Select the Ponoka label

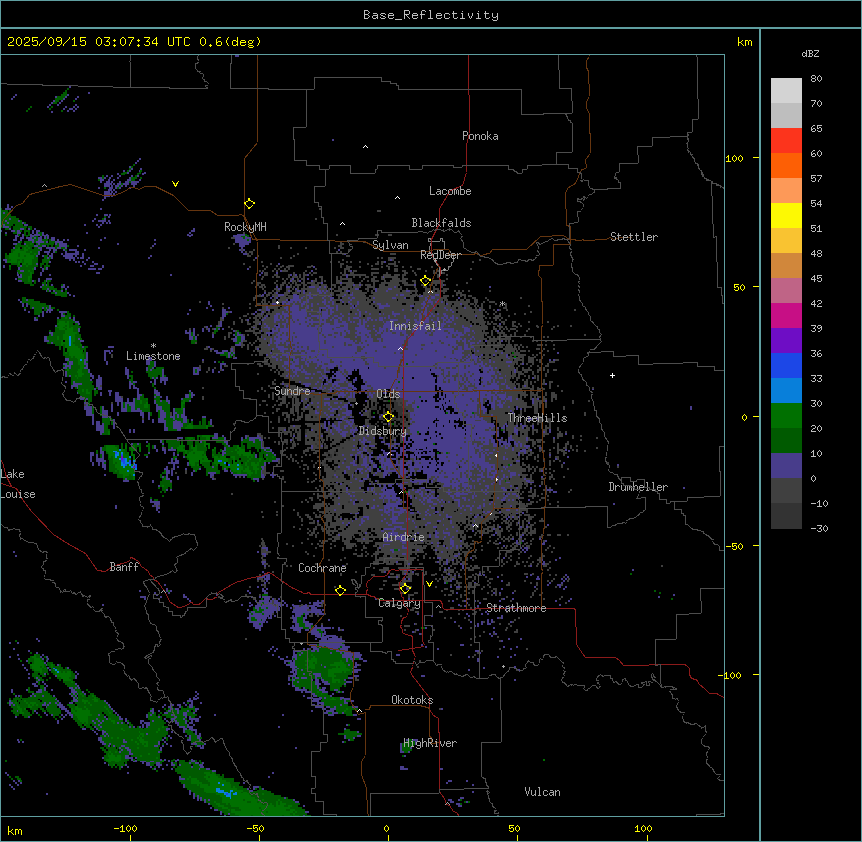[480, 136]
